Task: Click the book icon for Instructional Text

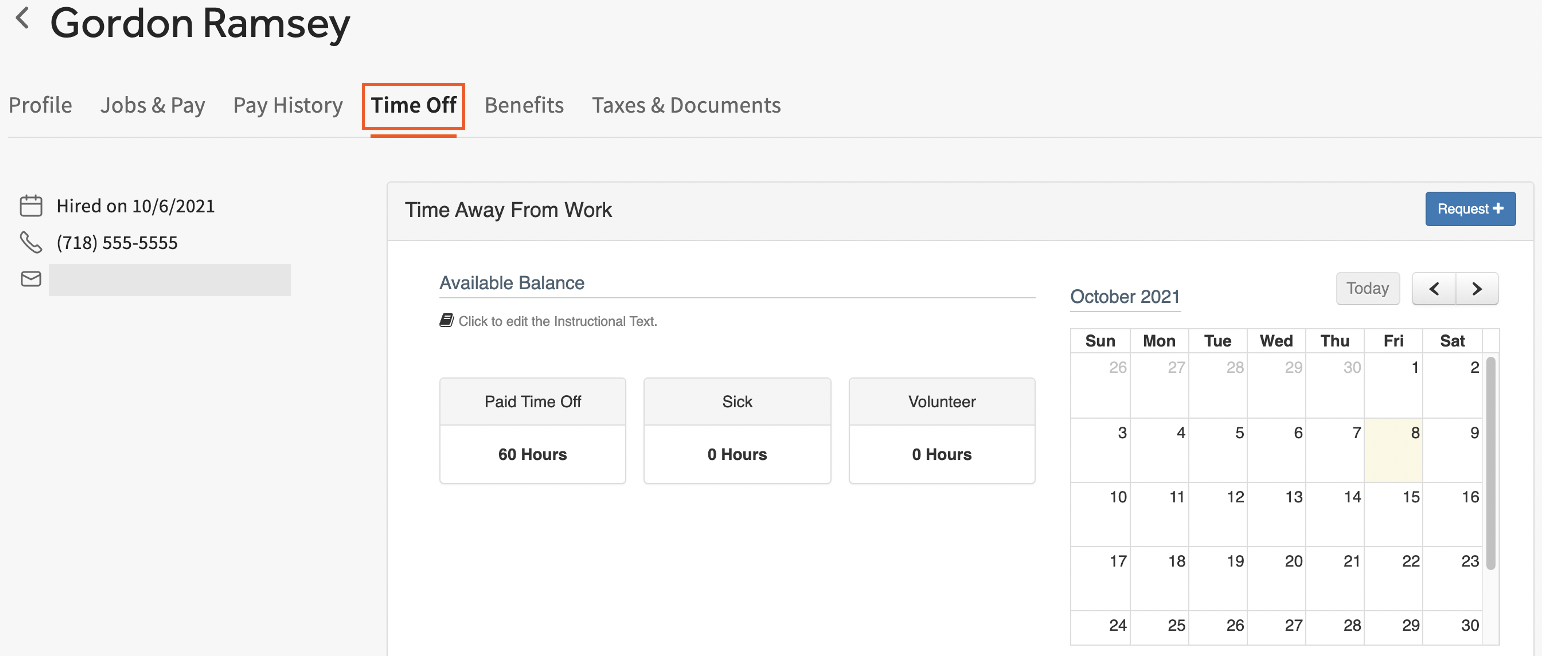Action: (446, 321)
